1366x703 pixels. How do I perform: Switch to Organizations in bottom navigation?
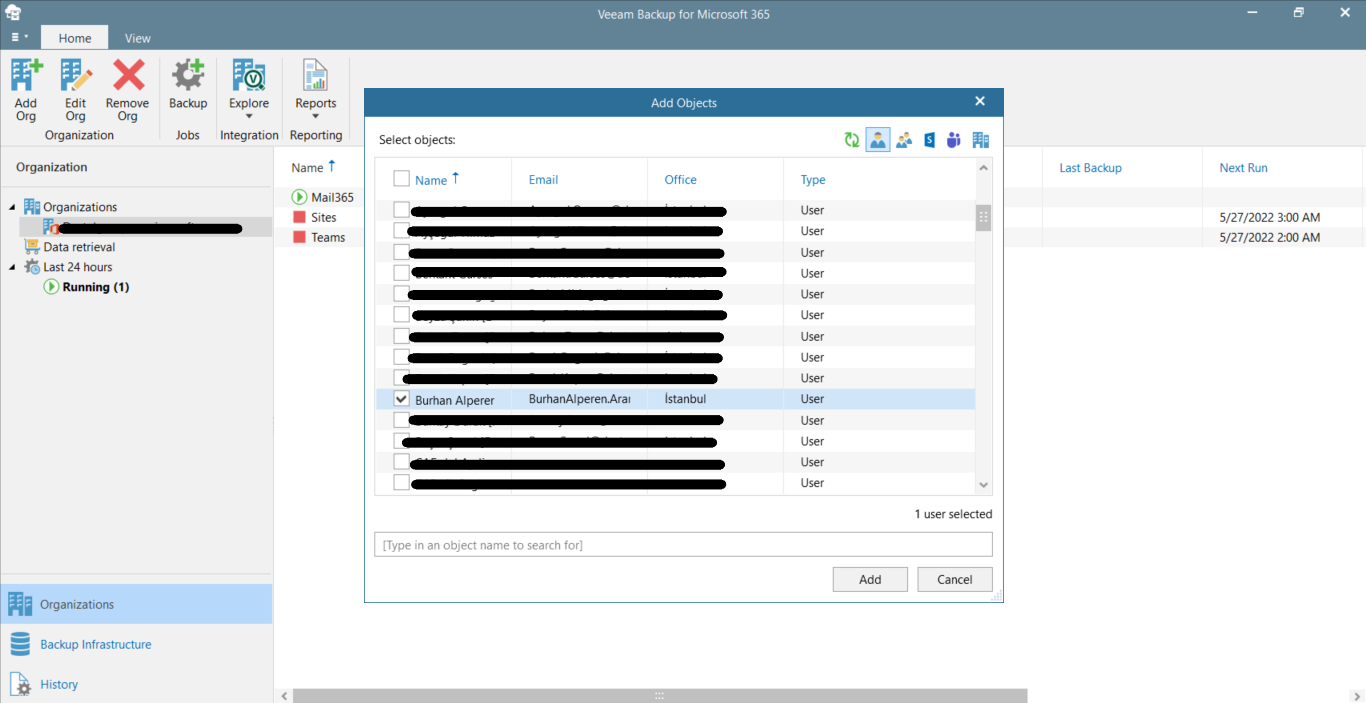click(136, 604)
